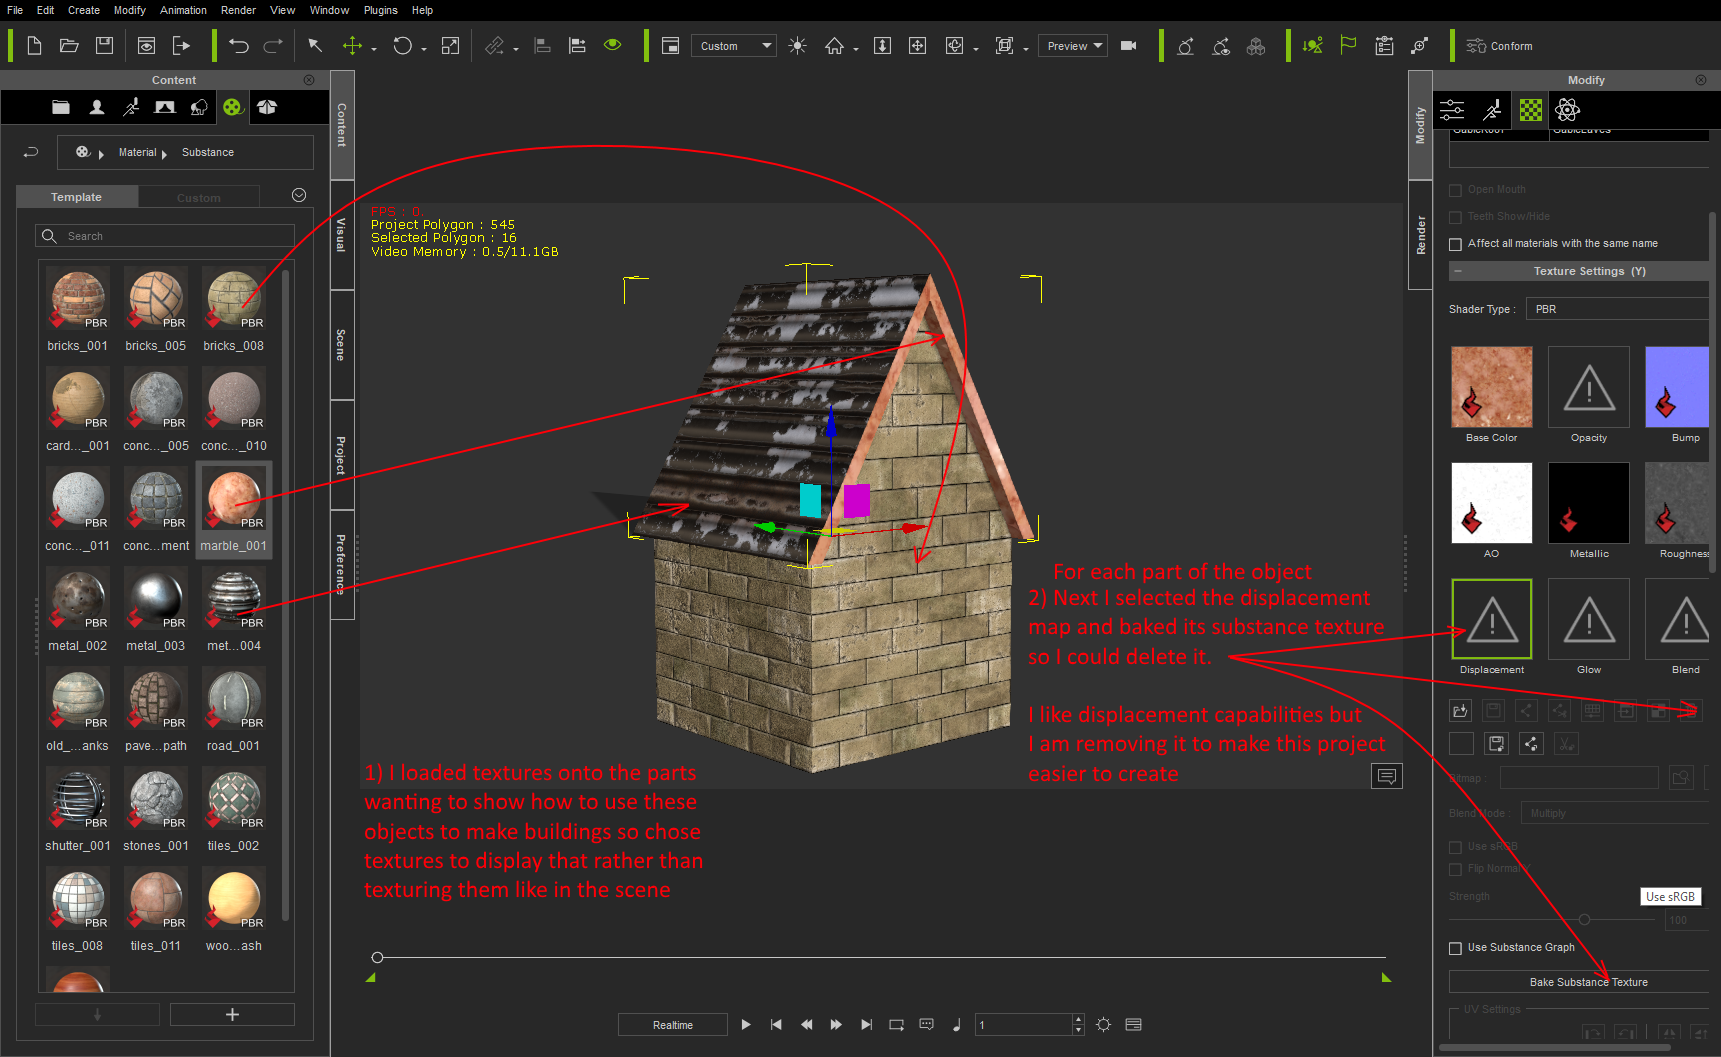This screenshot has height=1057, width=1721.
Task: Click the Undo arrow icon
Action: (238, 46)
